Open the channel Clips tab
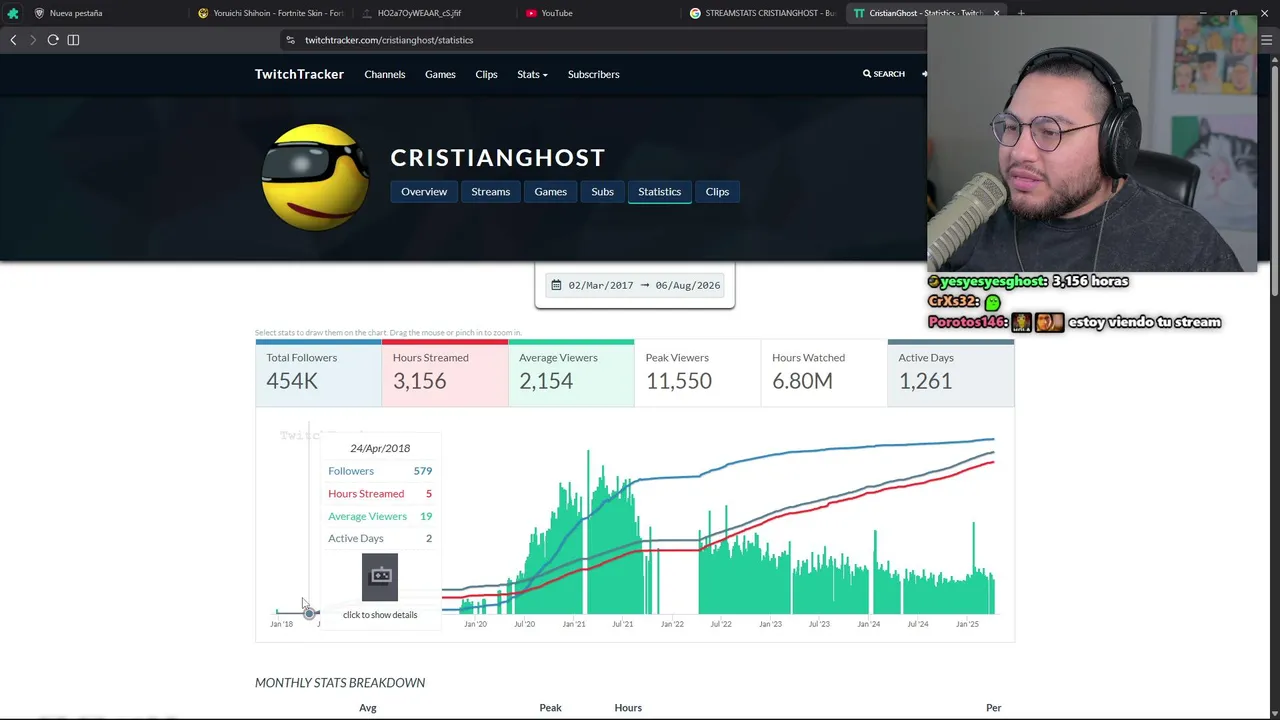The width and height of the screenshot is (1280, 720). (x=717, y=192)
